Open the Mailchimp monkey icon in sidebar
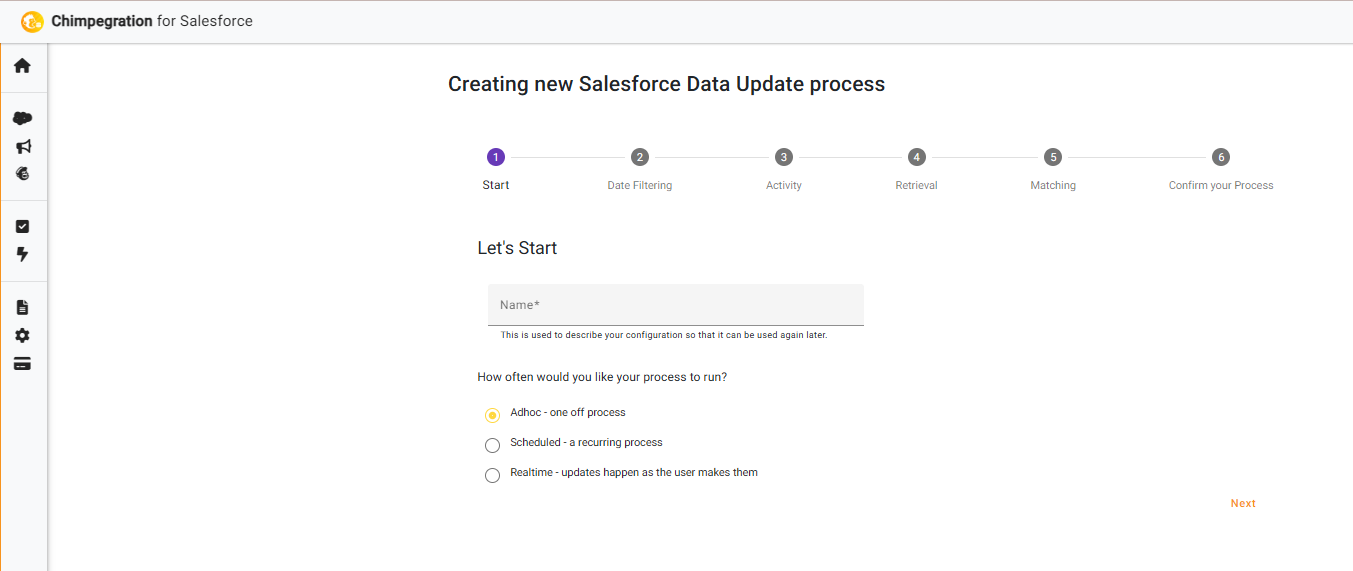 [22, 173]
